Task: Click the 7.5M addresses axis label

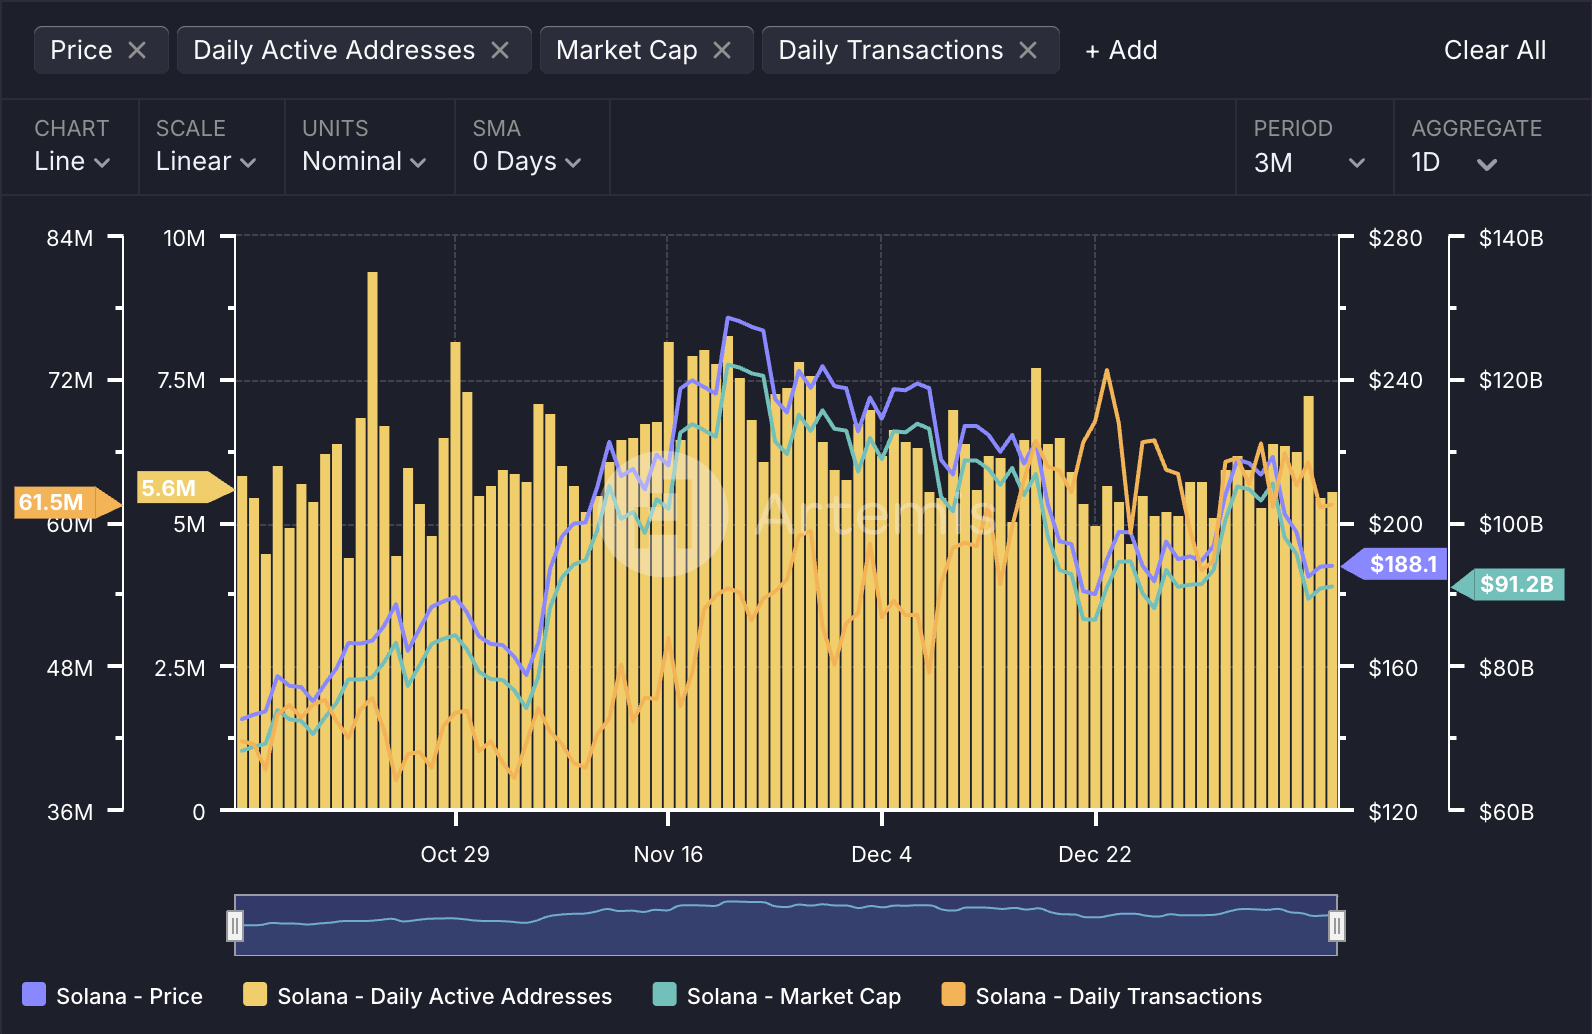Action: click(x=181, y=380)
